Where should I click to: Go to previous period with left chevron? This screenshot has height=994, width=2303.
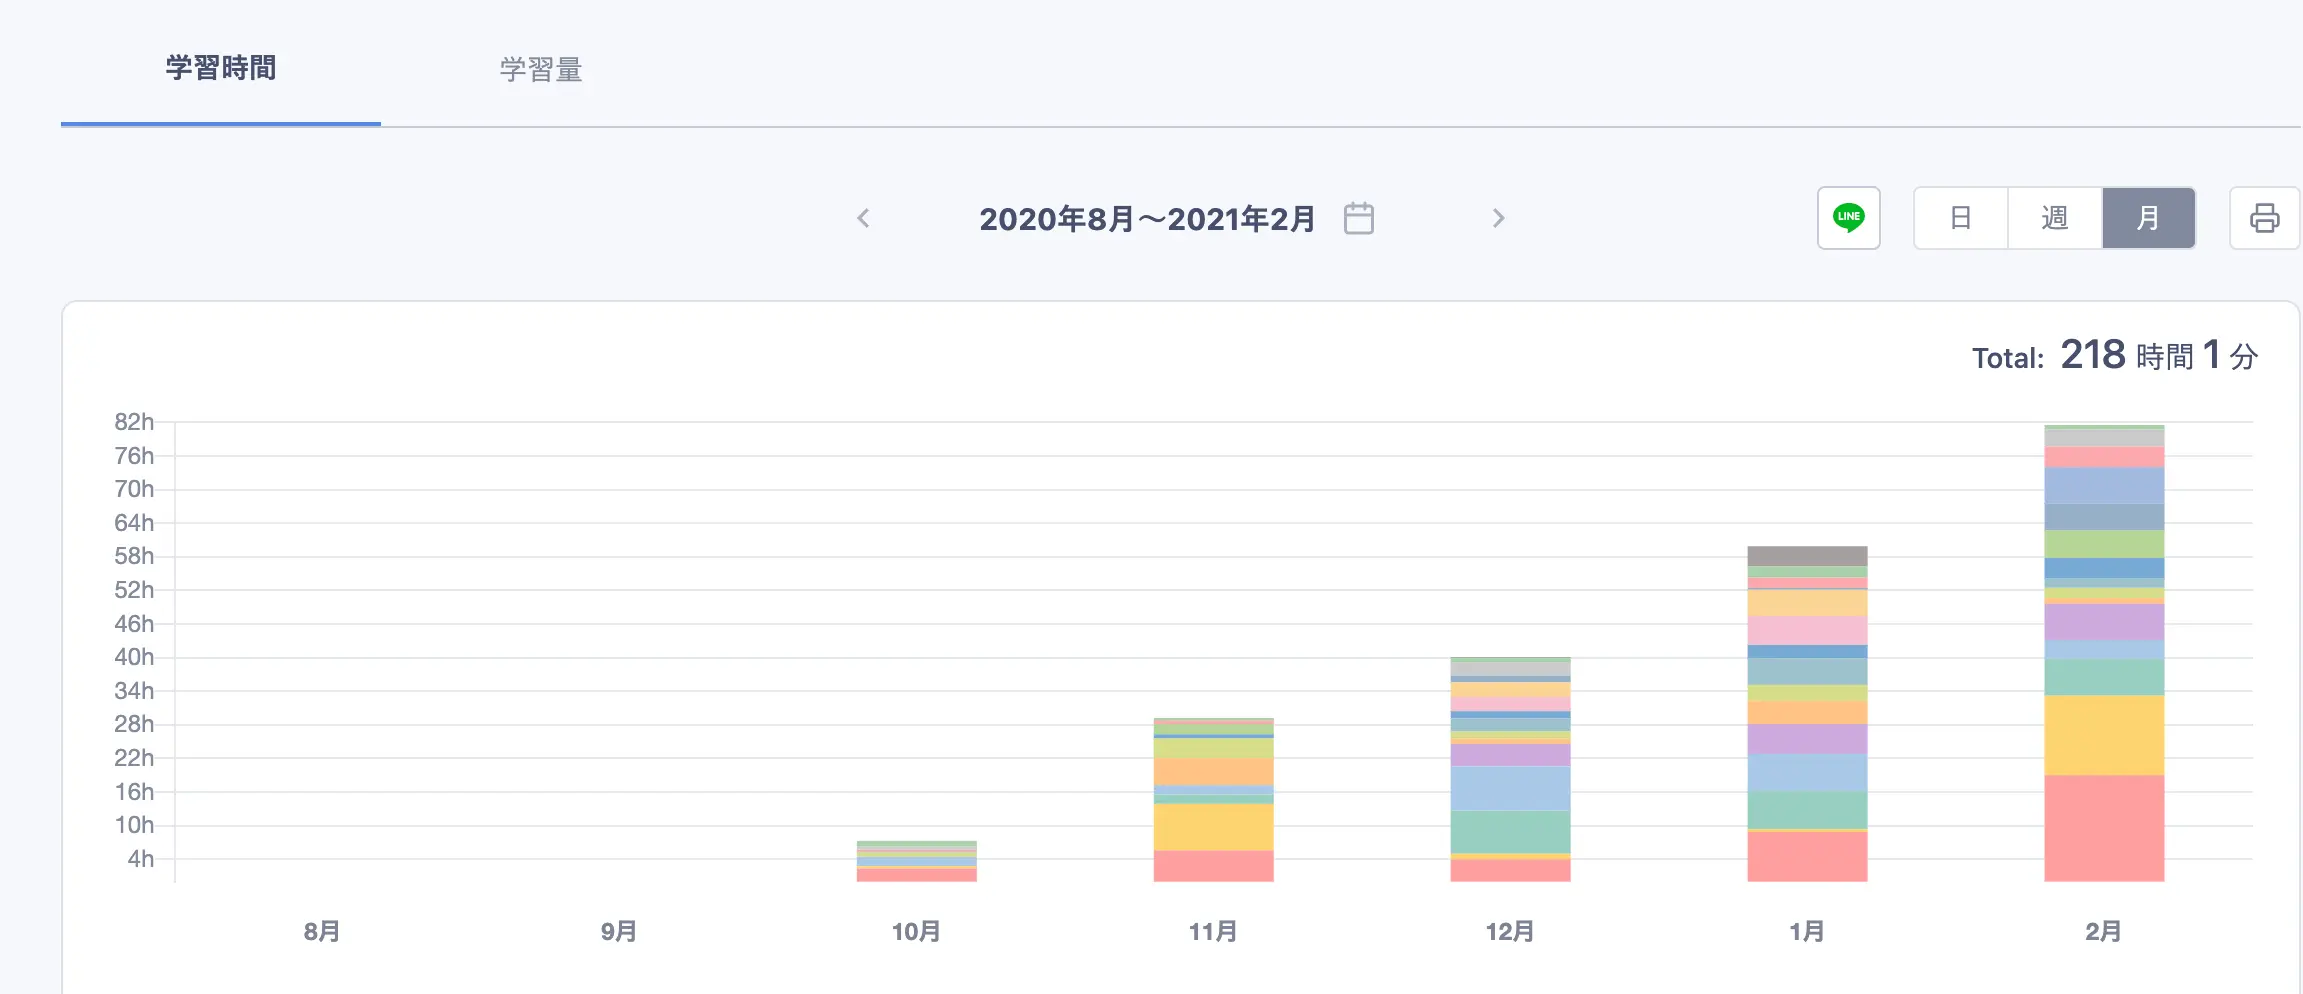864,218
